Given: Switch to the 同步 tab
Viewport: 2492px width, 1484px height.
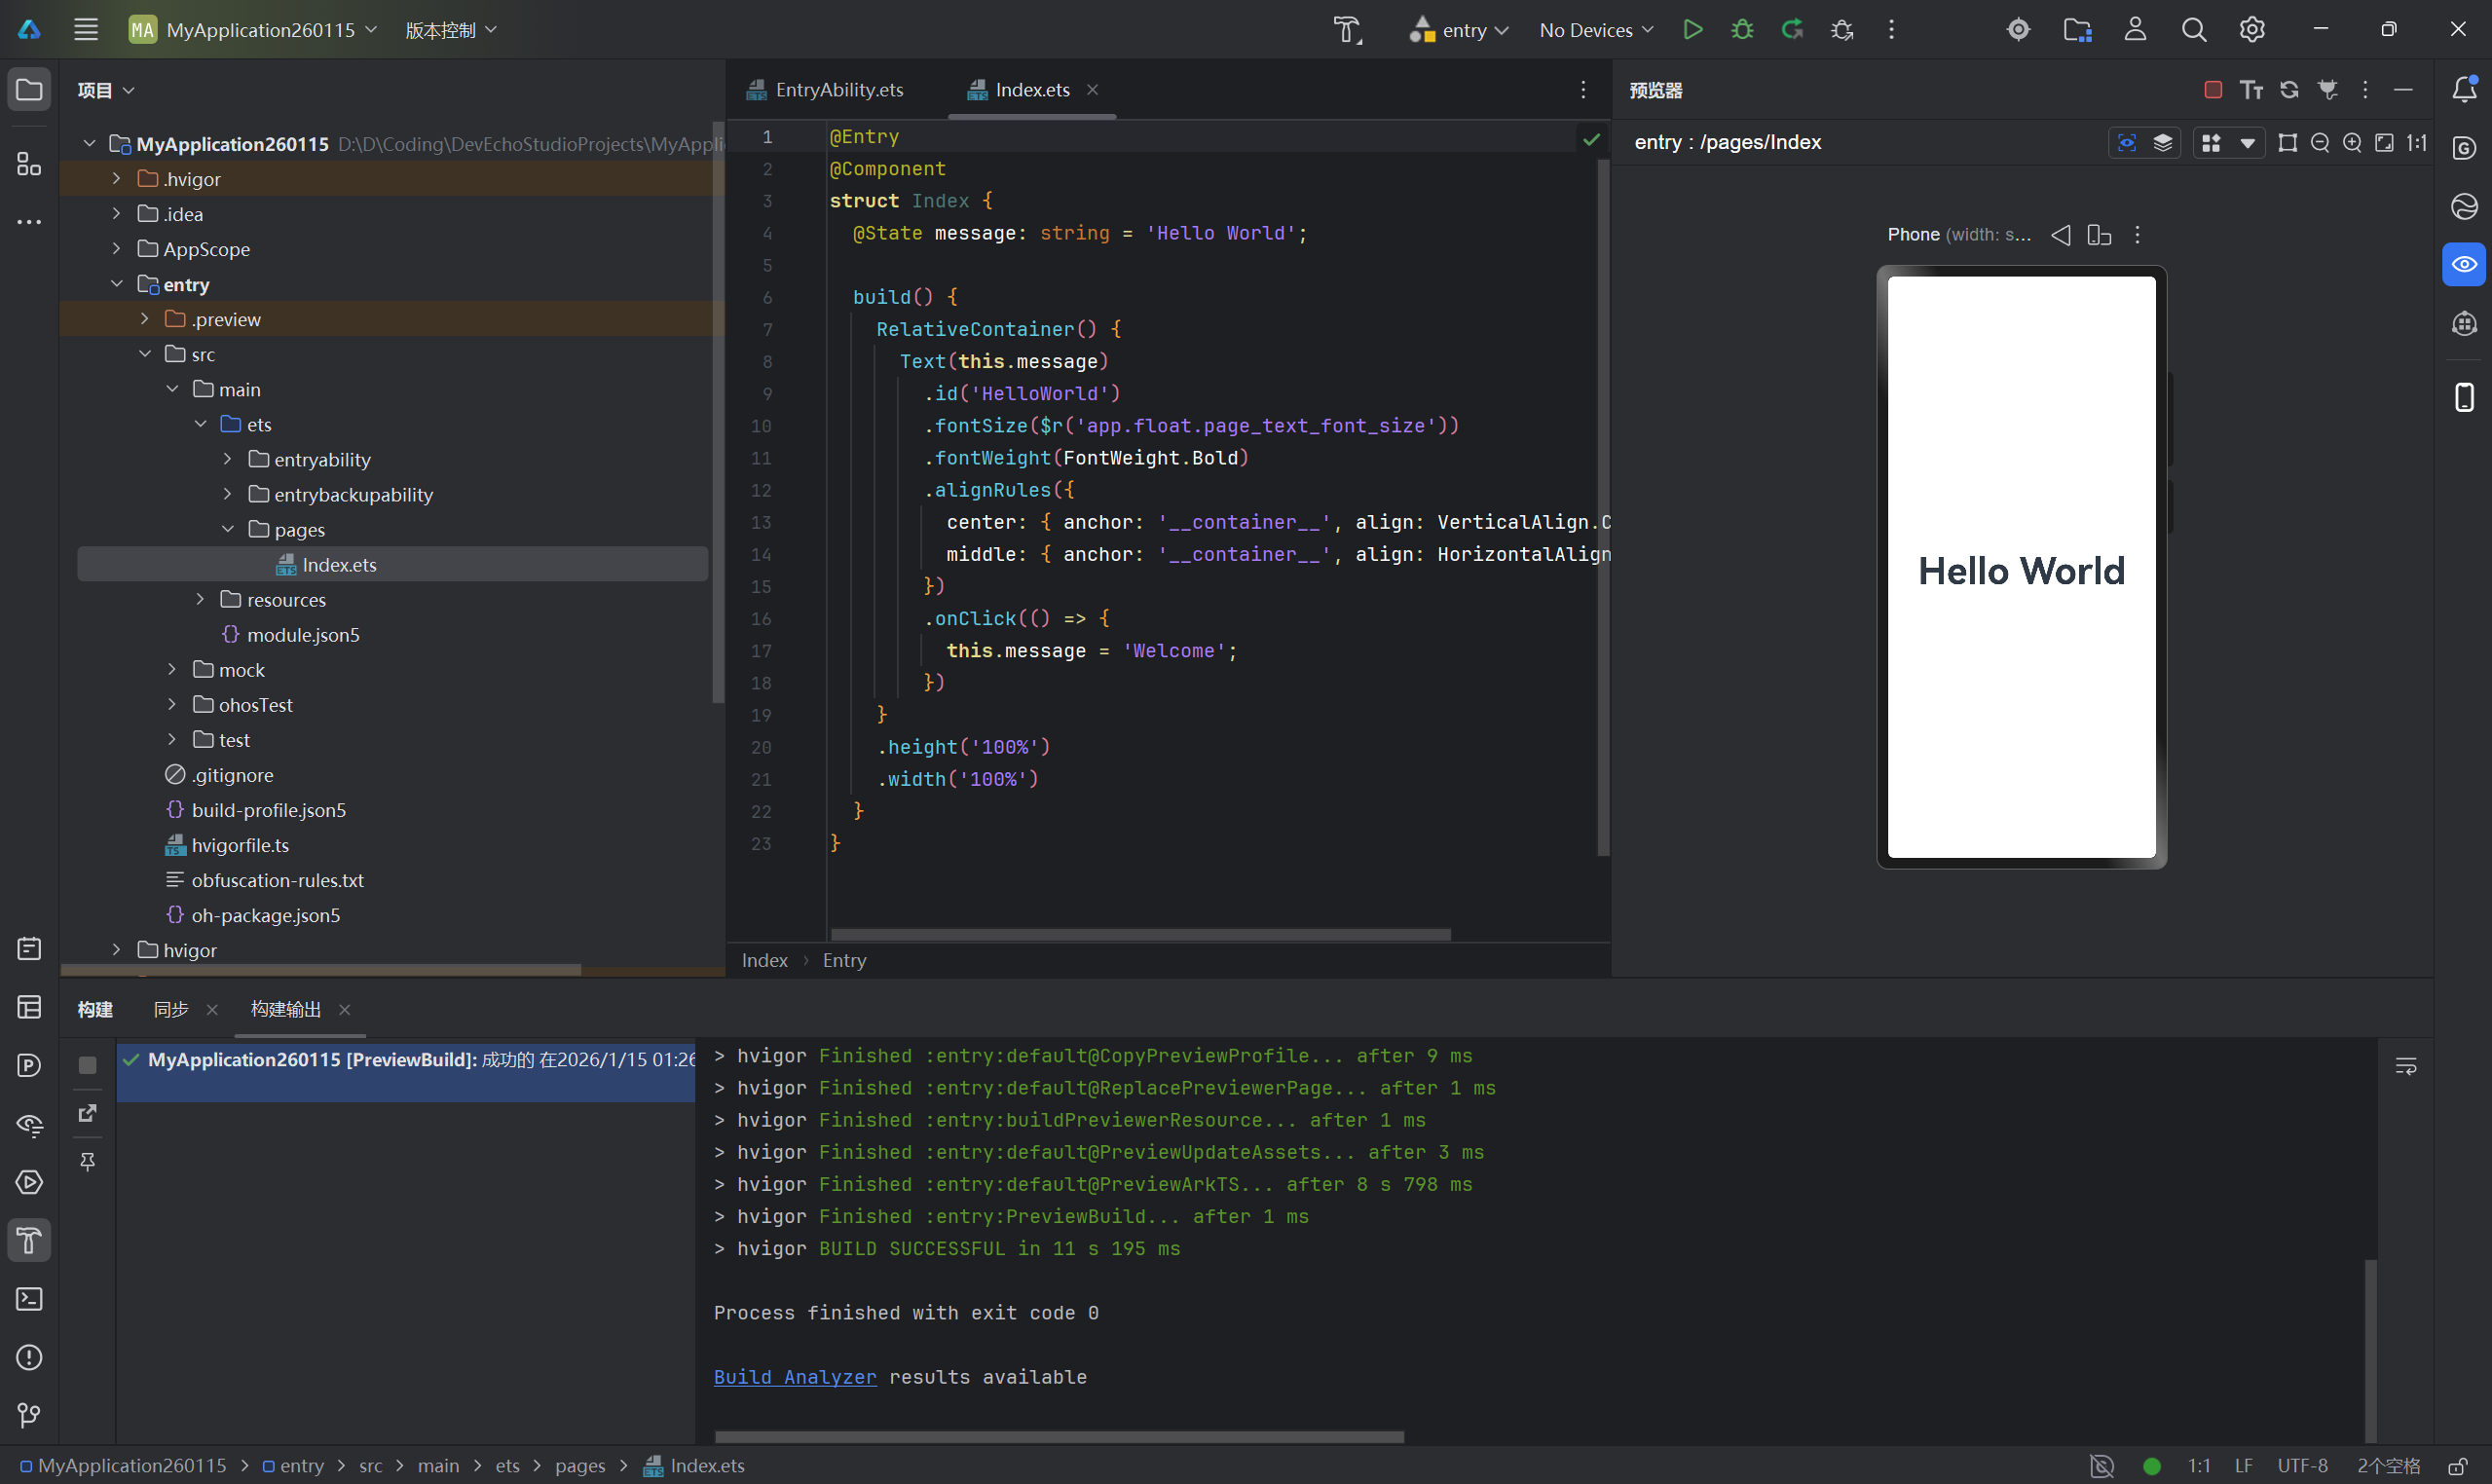Looking at the screenshot, I should (171, 1009).
